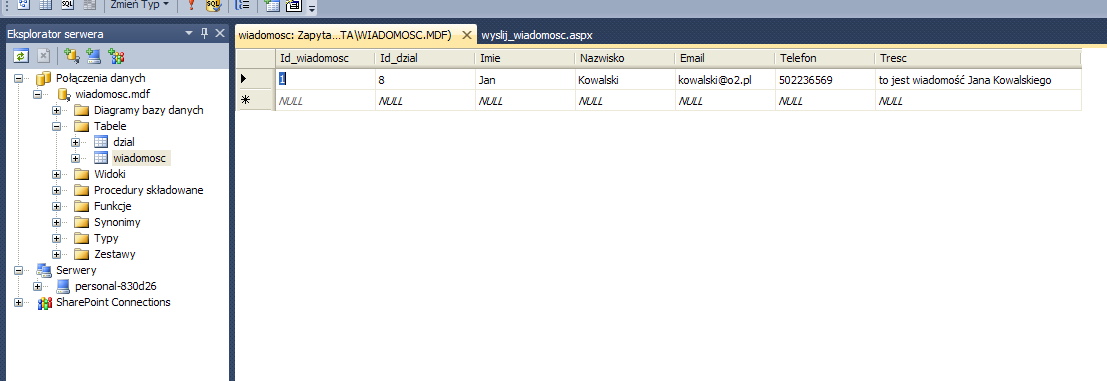The height and width of the screenshot is (381, 1107).
Task: Expand the Zestawy folder
Action: (x=56, y=254)
